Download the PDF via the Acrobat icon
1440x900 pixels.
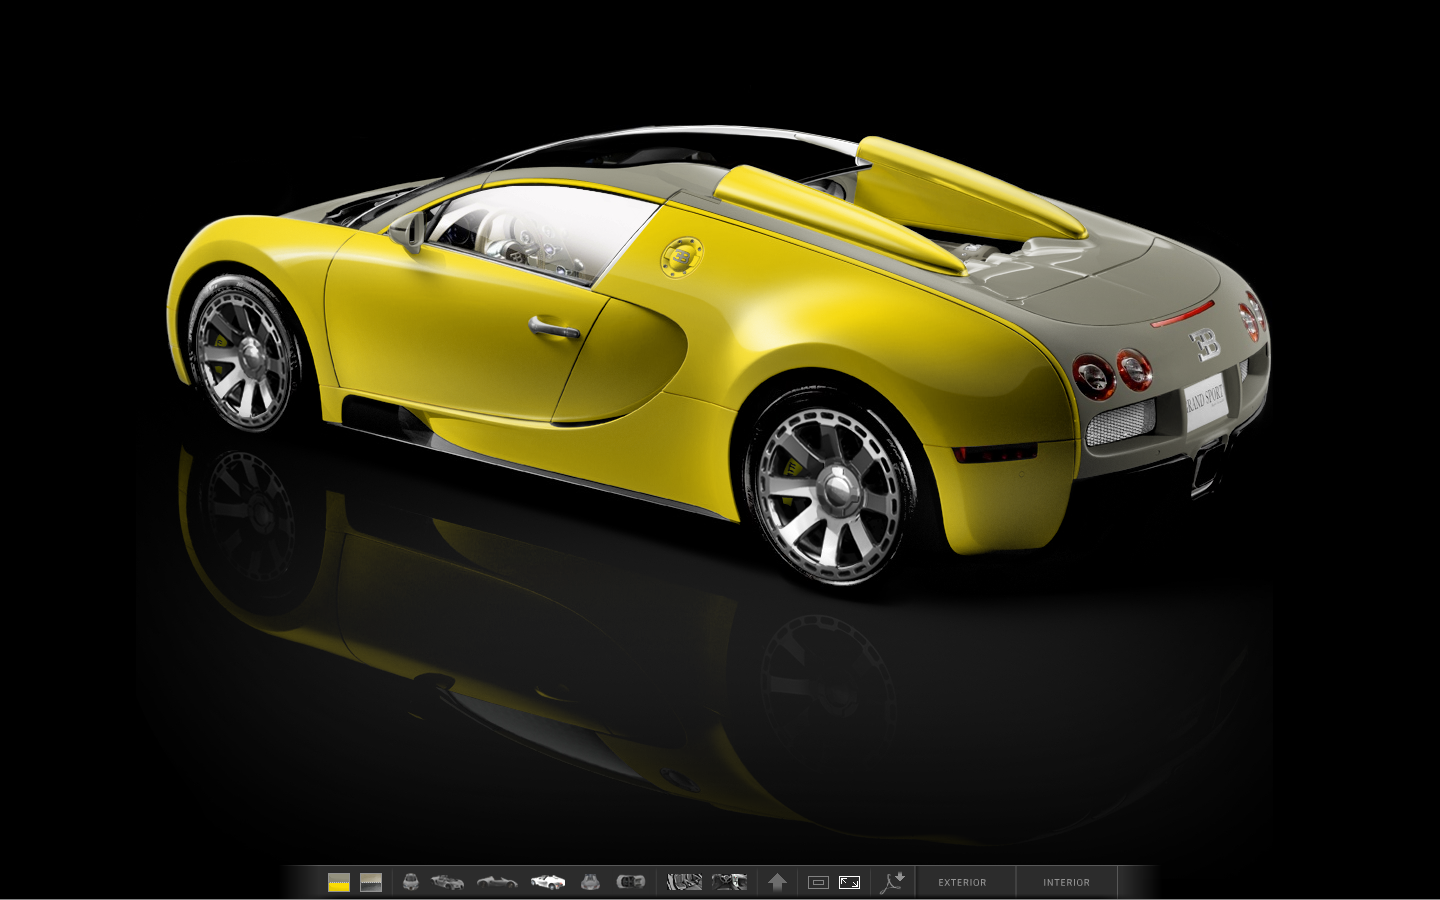(x=892, y=882)
